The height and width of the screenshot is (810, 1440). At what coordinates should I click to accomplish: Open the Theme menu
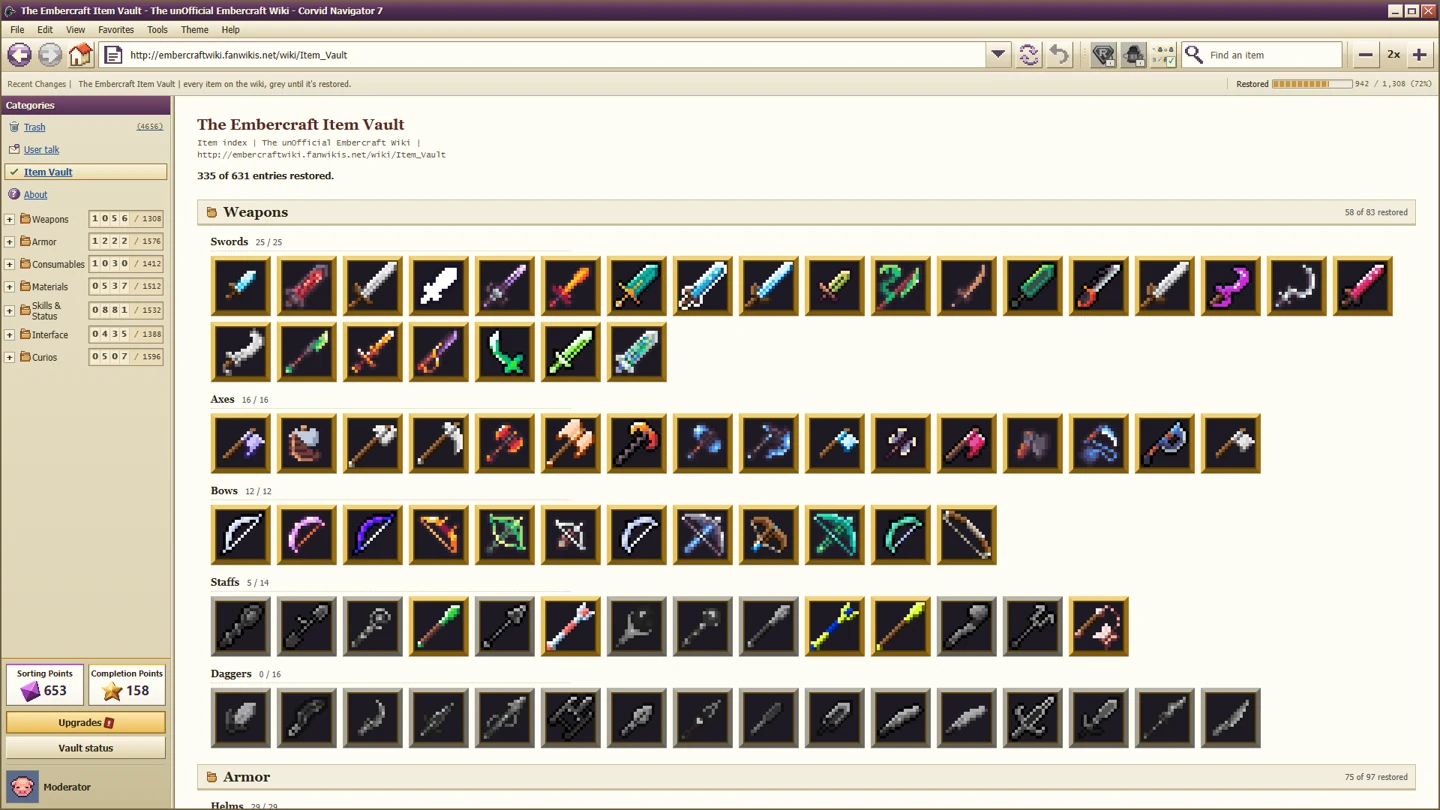click(194, 30)
